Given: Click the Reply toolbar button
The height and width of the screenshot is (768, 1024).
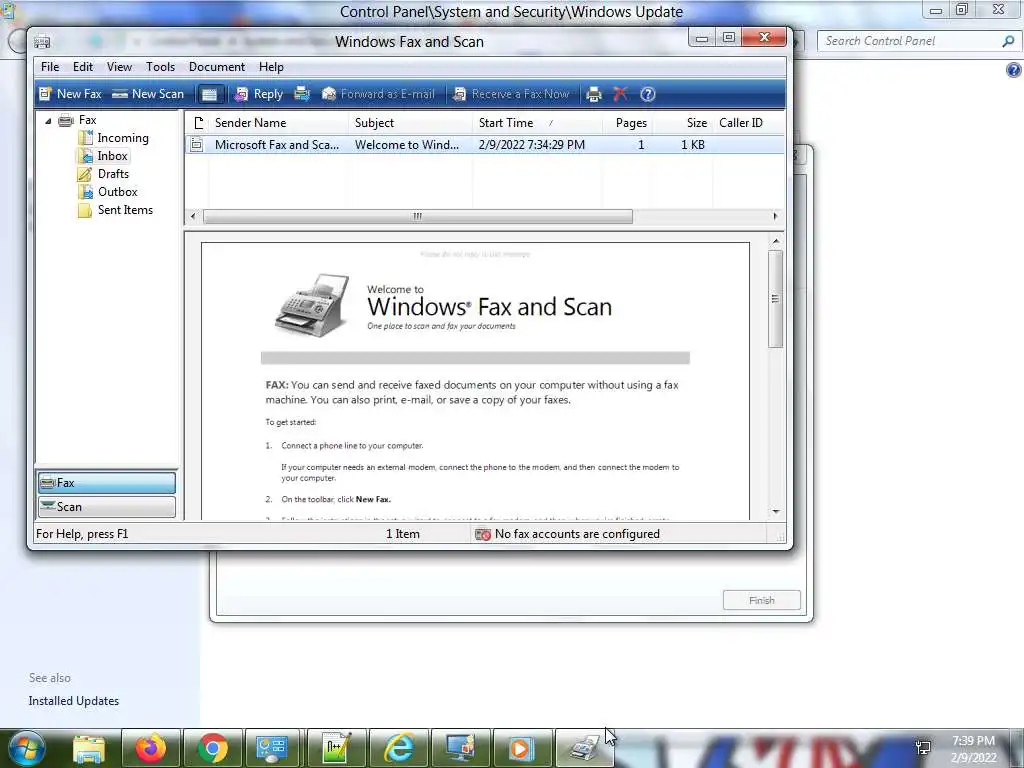Looking at the screenshot, I should [x=259, y=94].
